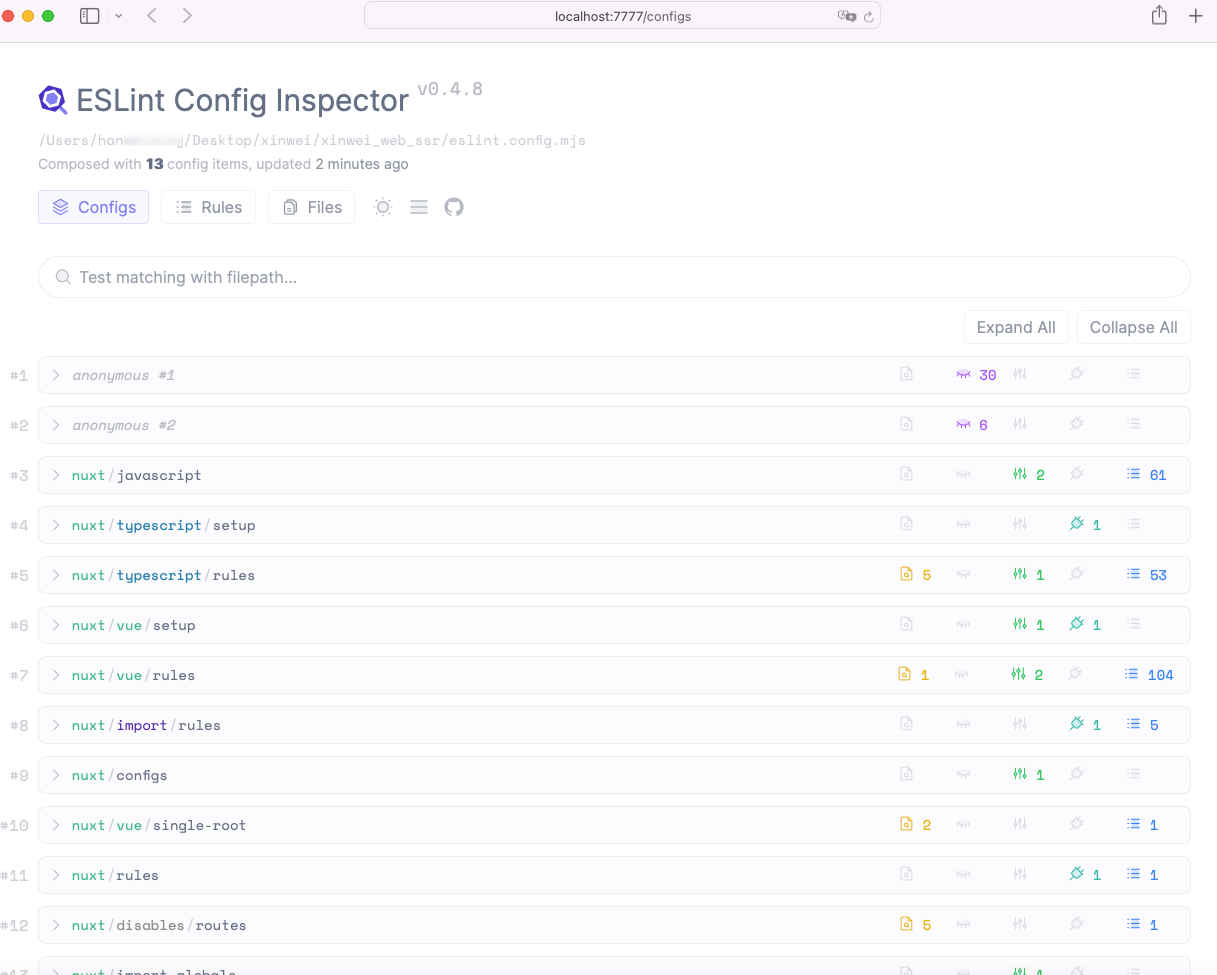Expand the nuxt/rules config chevron
Viewport: 1217px width, 975px height.
[x=56, y=875]
